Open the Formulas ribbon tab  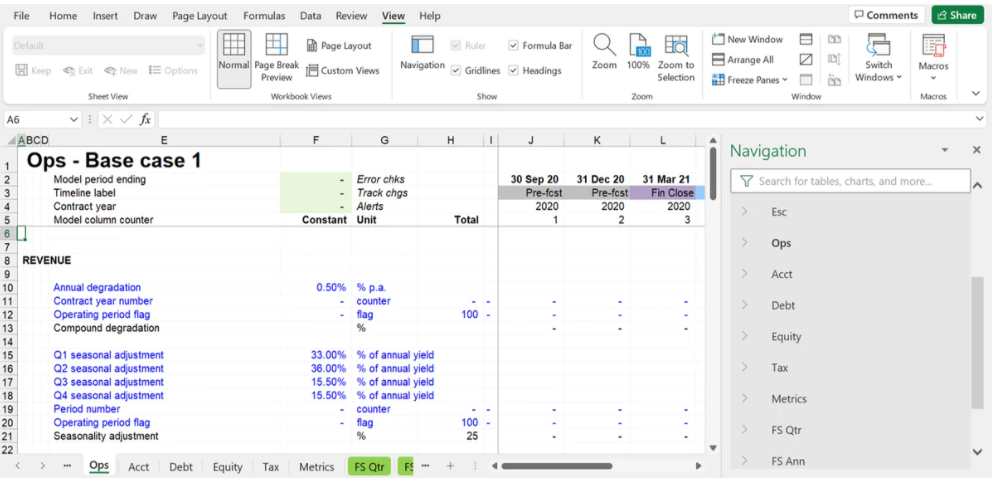(265, 16)
